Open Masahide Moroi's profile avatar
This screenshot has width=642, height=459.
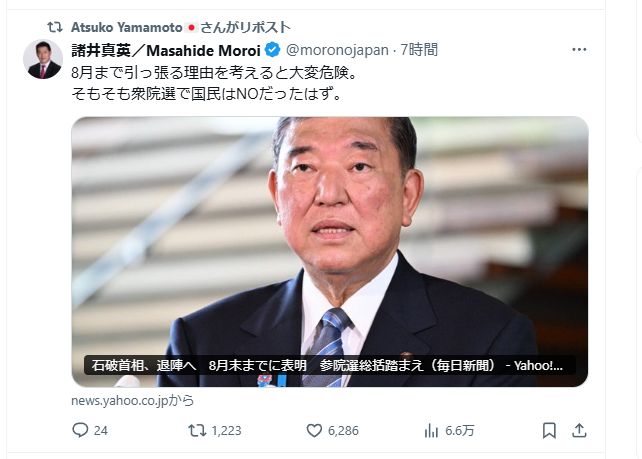pyautogui.click(x=43, y=59)
